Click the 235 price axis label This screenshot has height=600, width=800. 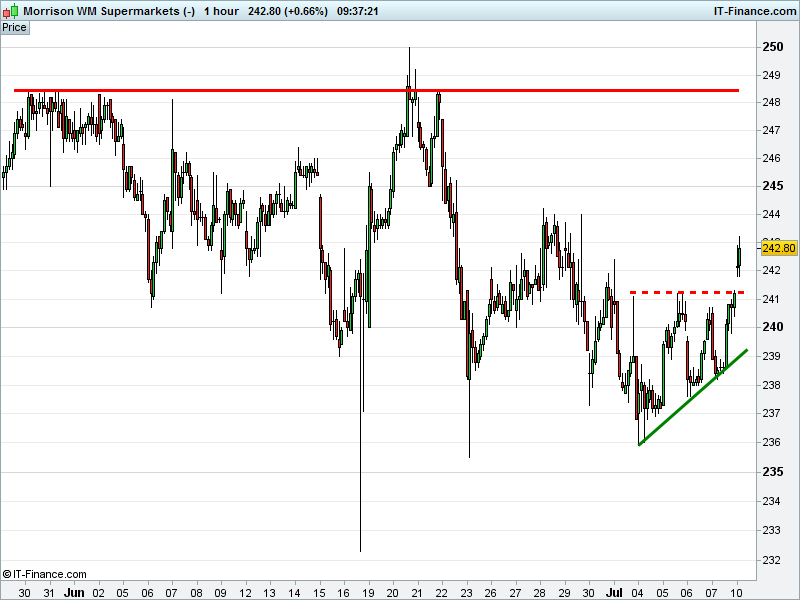click(x=772, y=472)
